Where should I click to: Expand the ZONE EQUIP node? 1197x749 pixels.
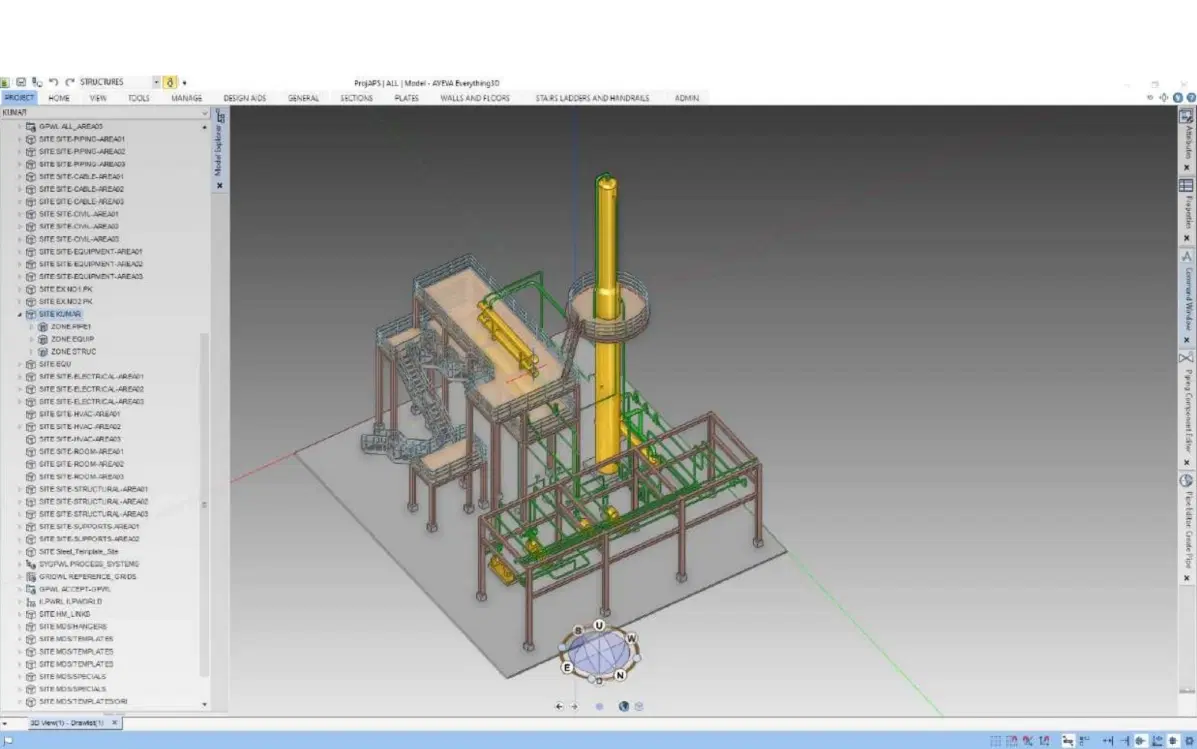point(31,339)
